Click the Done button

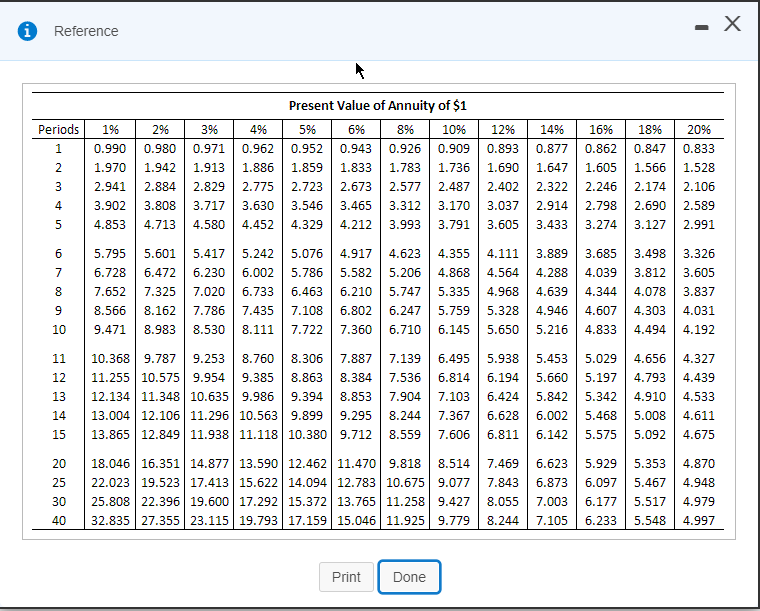tap(409, 577)
